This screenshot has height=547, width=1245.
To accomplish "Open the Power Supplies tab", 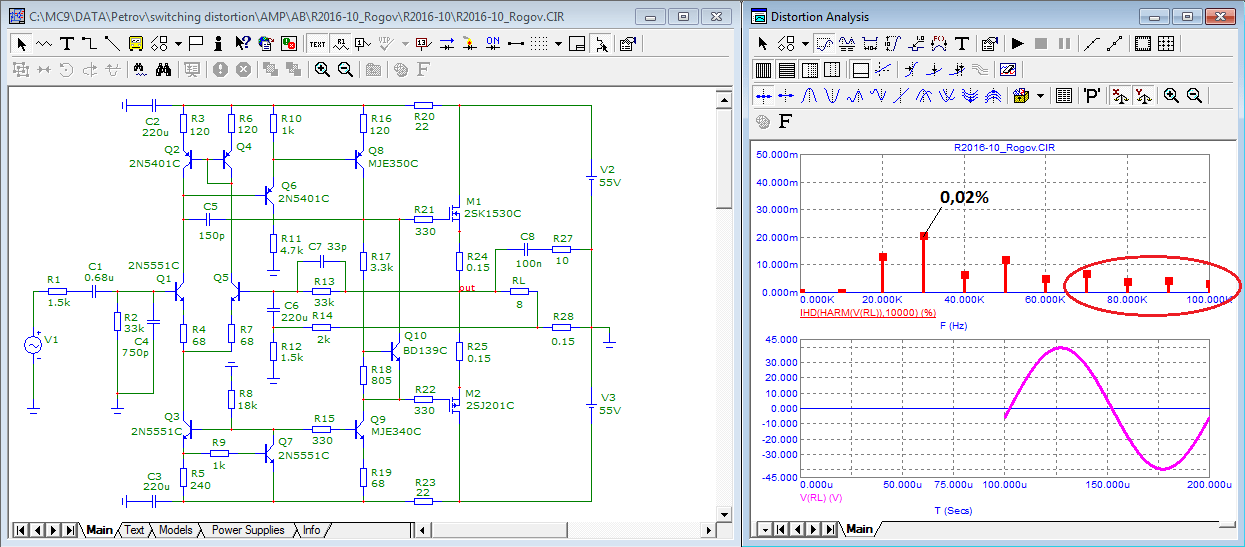I will click(248, 530).
